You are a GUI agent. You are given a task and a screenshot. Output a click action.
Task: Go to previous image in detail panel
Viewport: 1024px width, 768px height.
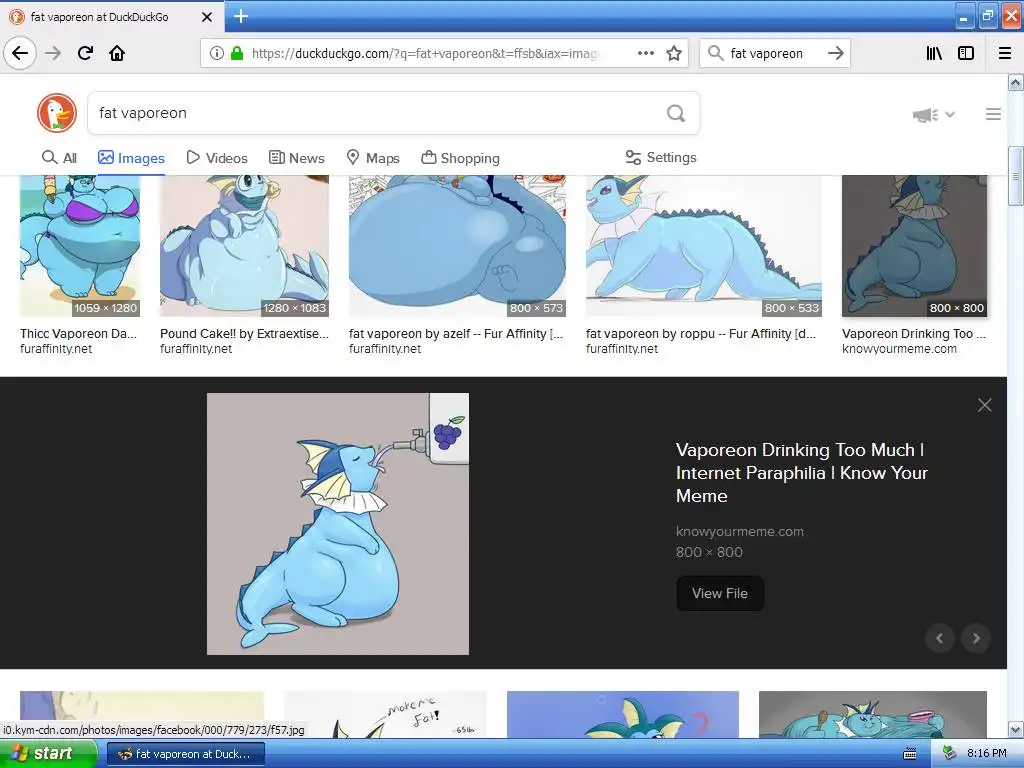click(x=940, y=638)
